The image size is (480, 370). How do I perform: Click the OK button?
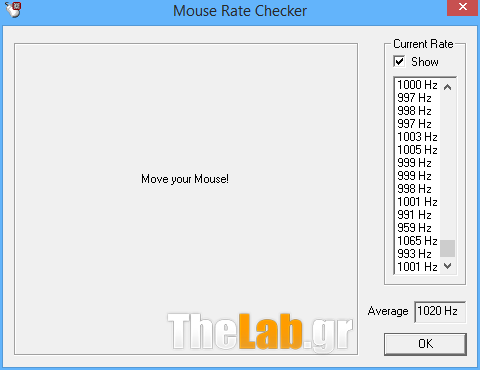coord(425,344)
